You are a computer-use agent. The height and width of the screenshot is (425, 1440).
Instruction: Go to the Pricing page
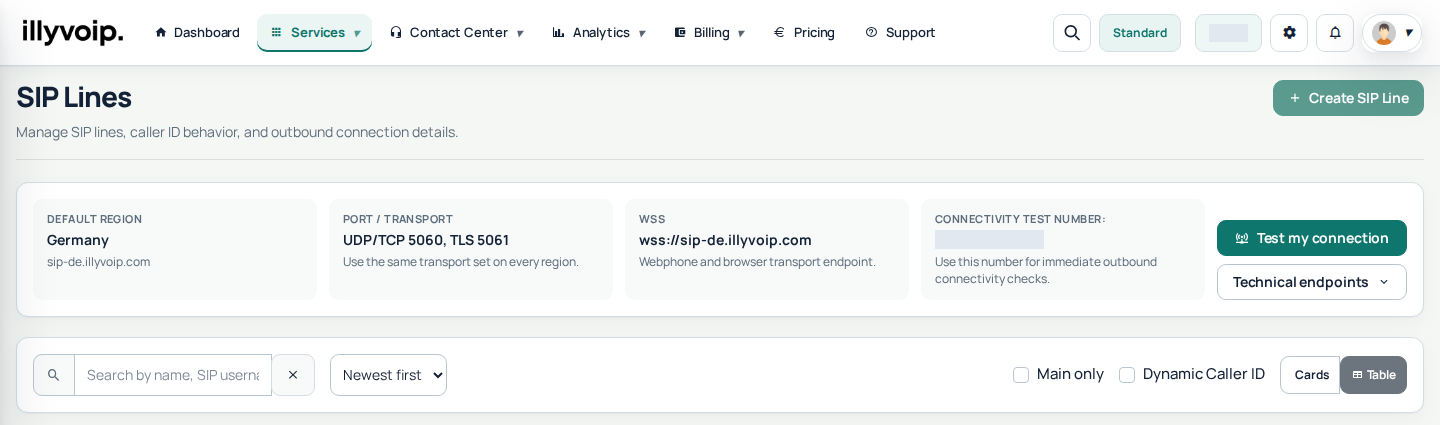(804, 32)
